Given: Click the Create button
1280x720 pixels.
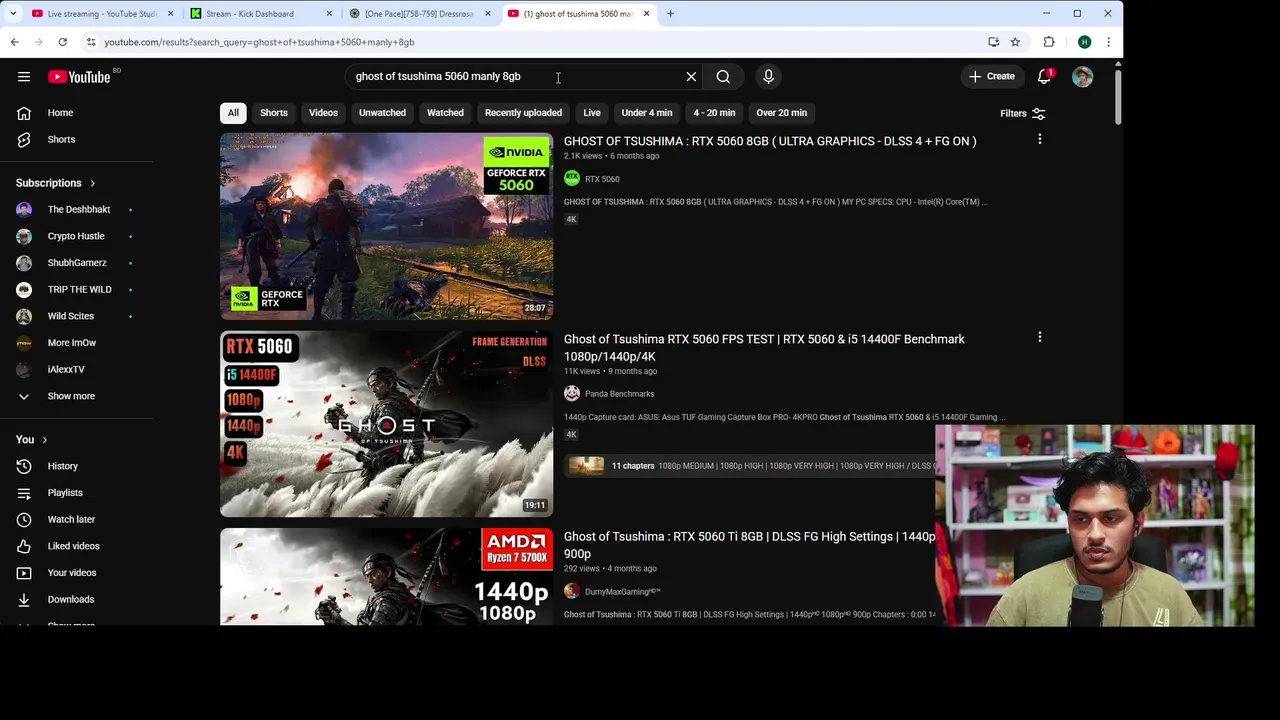Looking at the screenshot, I should point(992,77).
